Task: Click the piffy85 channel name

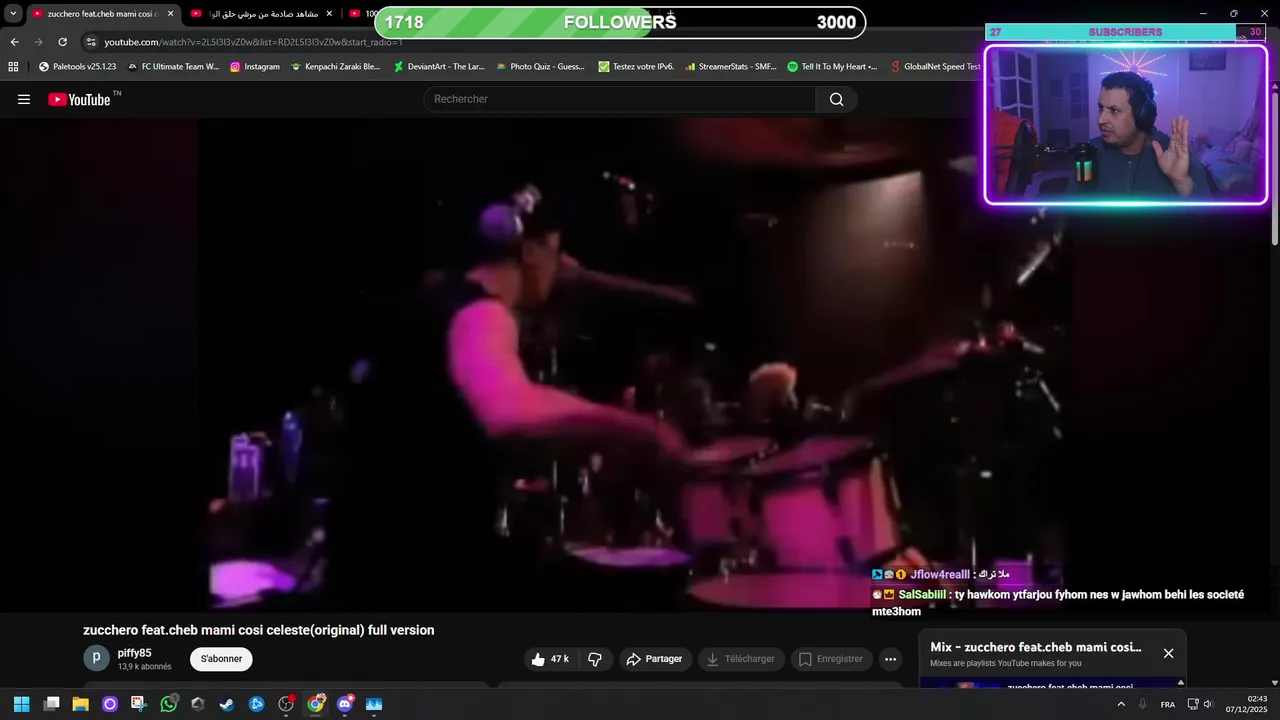Action: (x=134, y=653)
